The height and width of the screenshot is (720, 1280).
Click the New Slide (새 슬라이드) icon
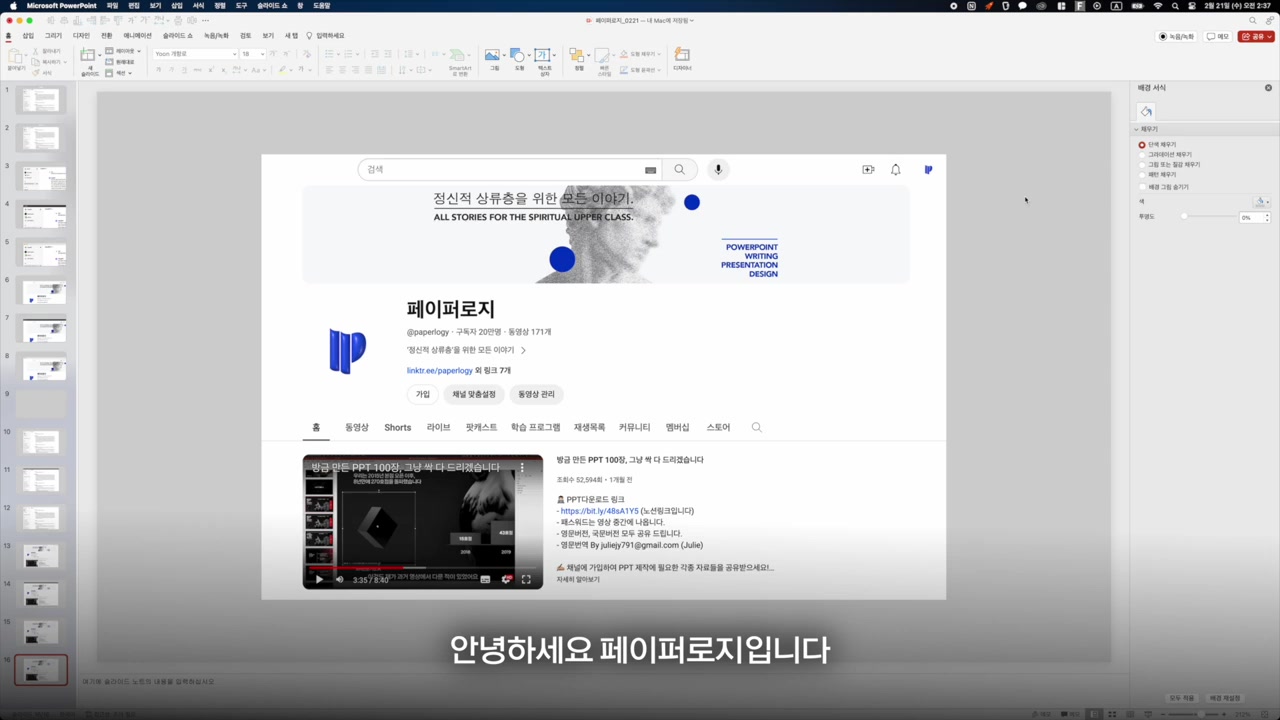pyautogui.click(x=88, y=57)
